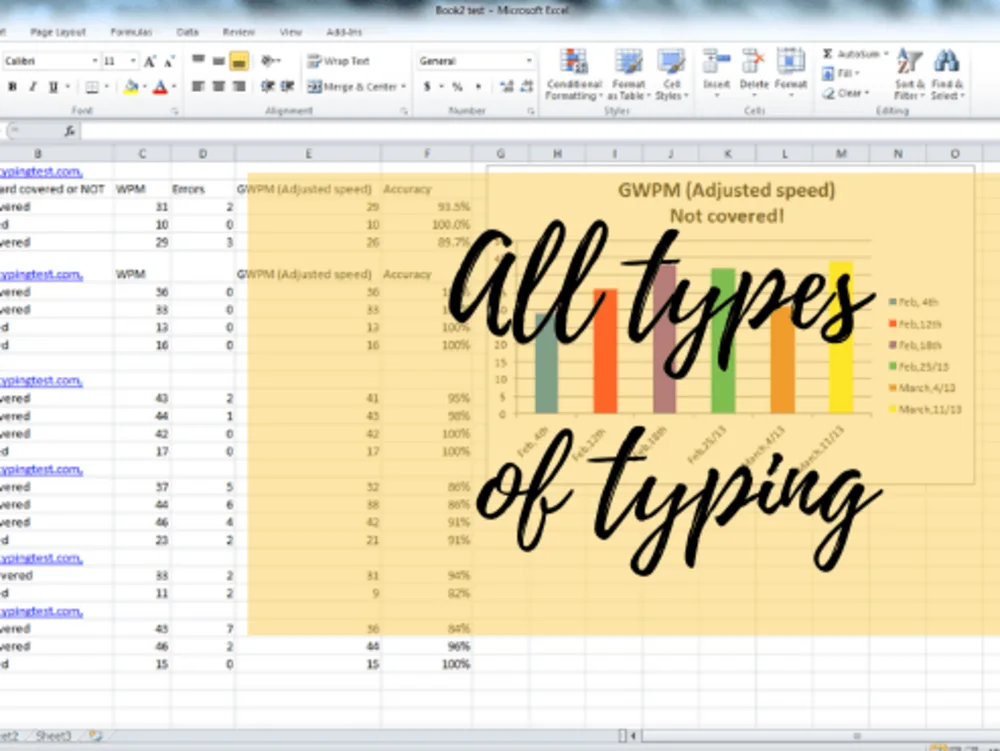
Task: Open Cell Styles gallery
Action: (x=672, y=75)
